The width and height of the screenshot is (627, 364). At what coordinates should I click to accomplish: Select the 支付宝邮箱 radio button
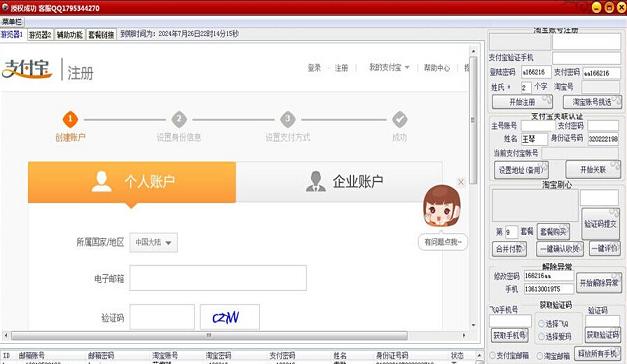pos(493,355)
